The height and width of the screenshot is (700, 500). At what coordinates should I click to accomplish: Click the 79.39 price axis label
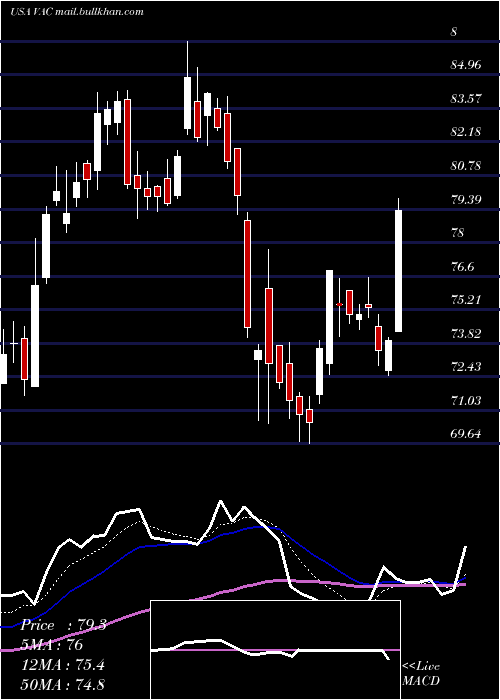click(x=466, y=199)
